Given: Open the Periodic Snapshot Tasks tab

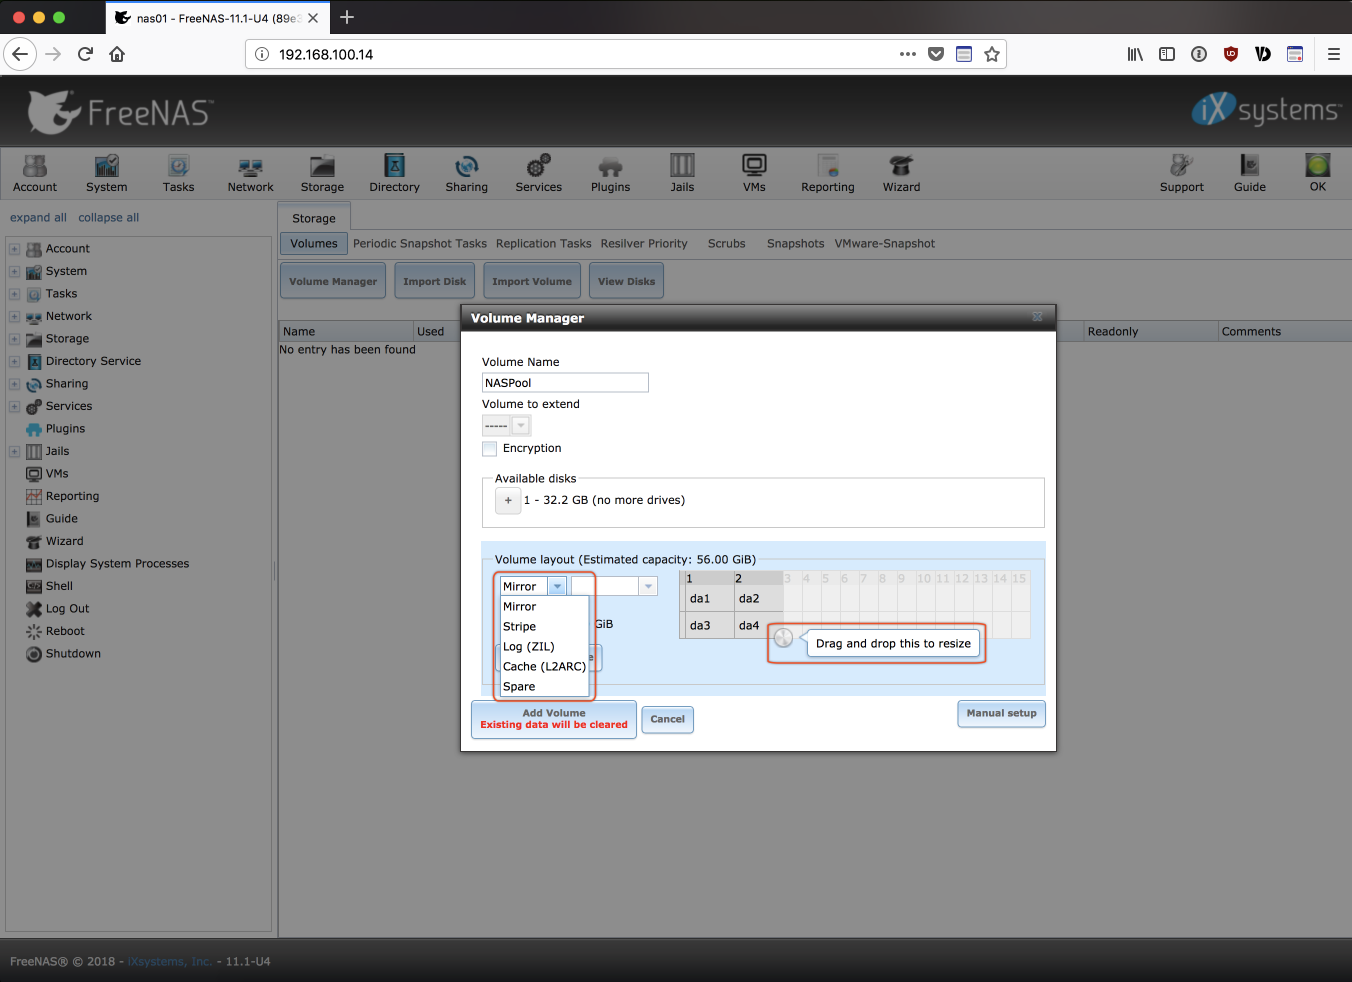Looking at the screenshot, I should [x=420, y=244].
